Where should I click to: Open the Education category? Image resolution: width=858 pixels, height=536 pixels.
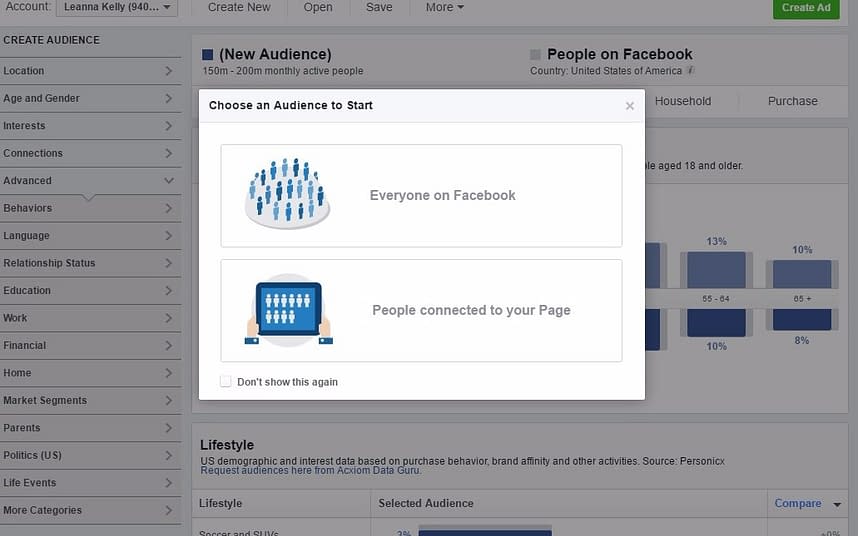(x=90, y=290)
